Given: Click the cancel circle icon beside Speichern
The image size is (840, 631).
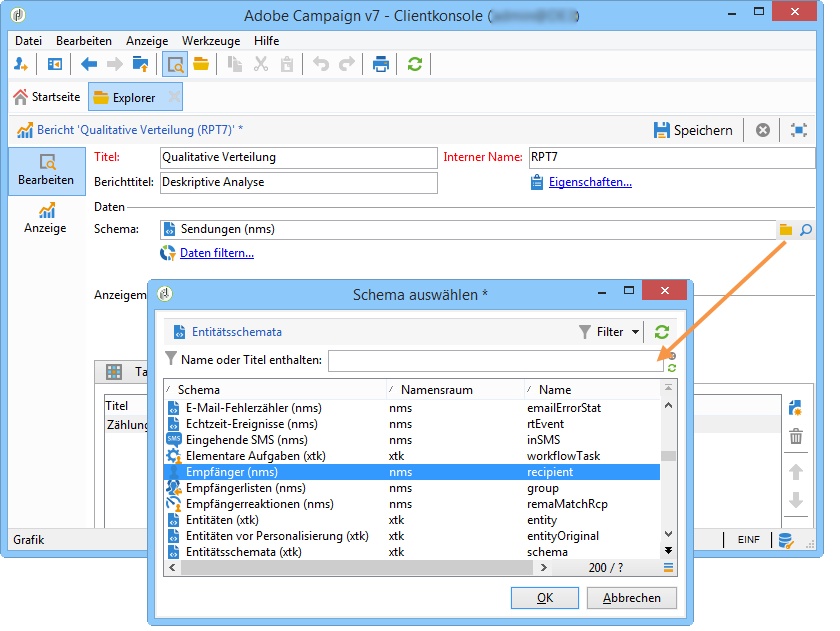Looking at the screenshot, I should (x=763, y=130).
